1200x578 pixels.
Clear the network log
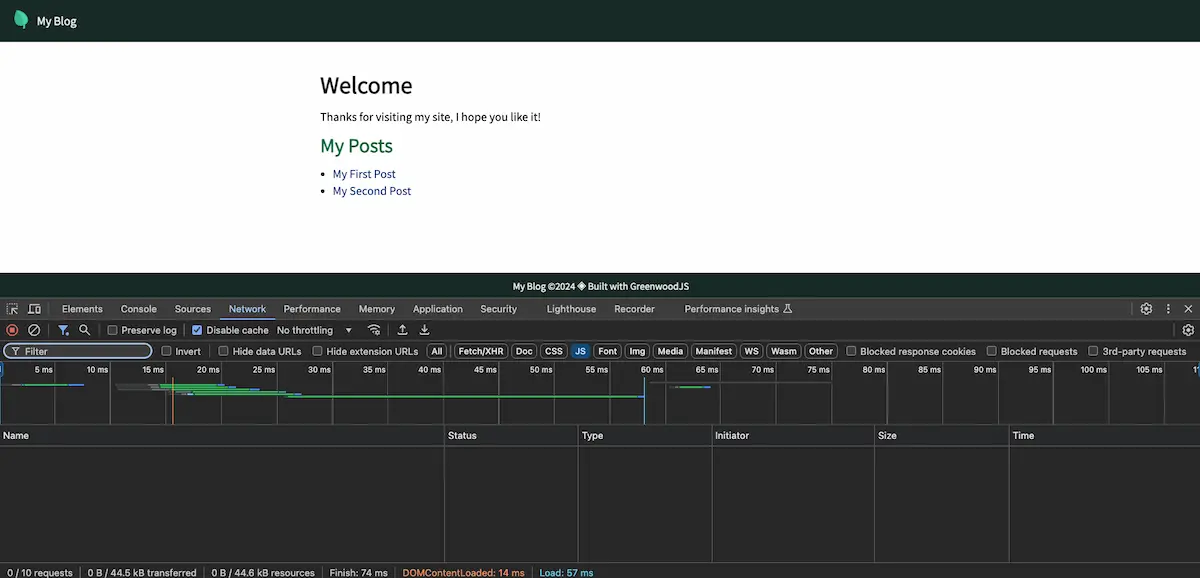[34, 330]
